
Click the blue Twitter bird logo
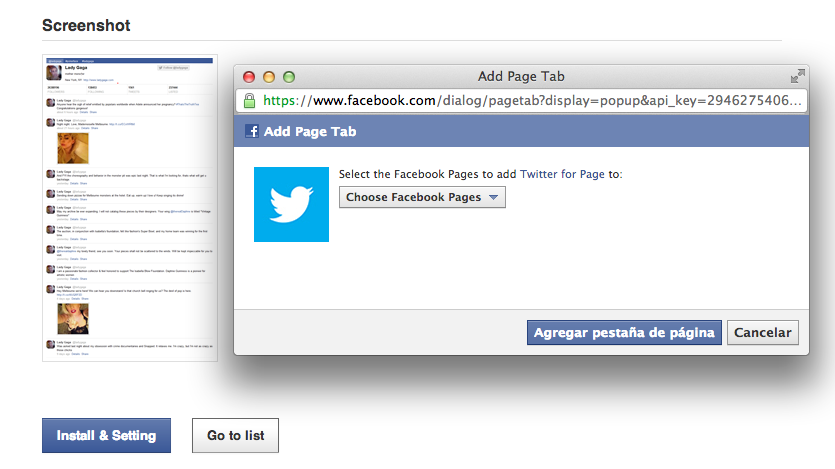click(x=291, y=204)
